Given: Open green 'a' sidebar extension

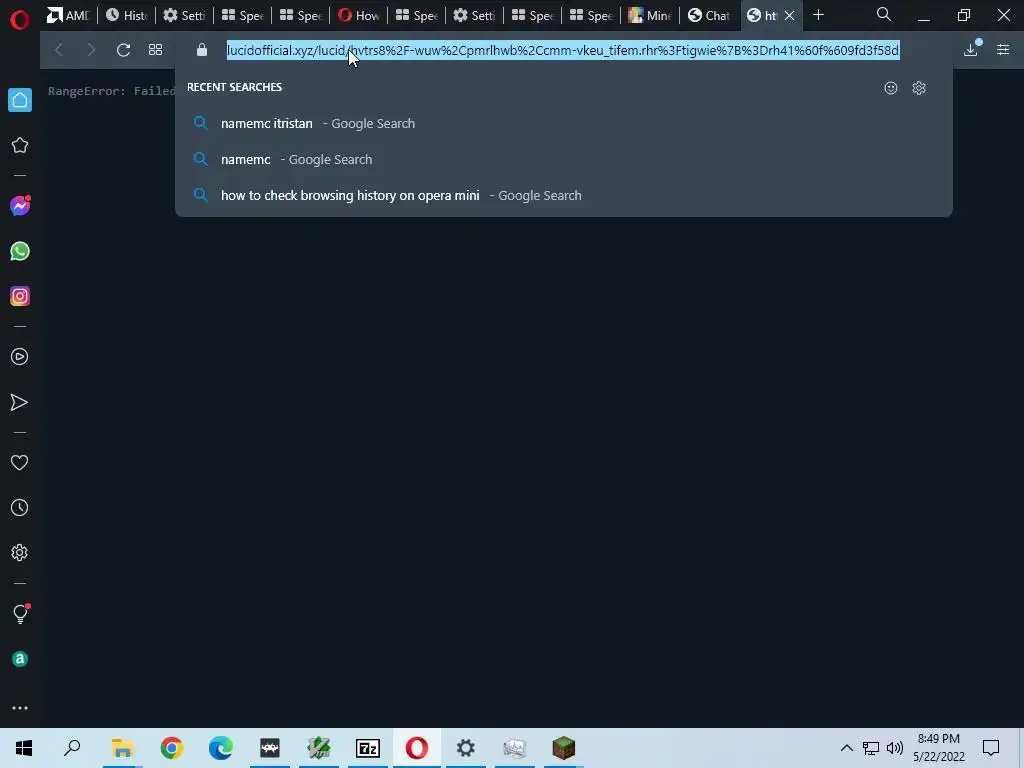Looking at the screenshot, I should [x=20, y=659].
